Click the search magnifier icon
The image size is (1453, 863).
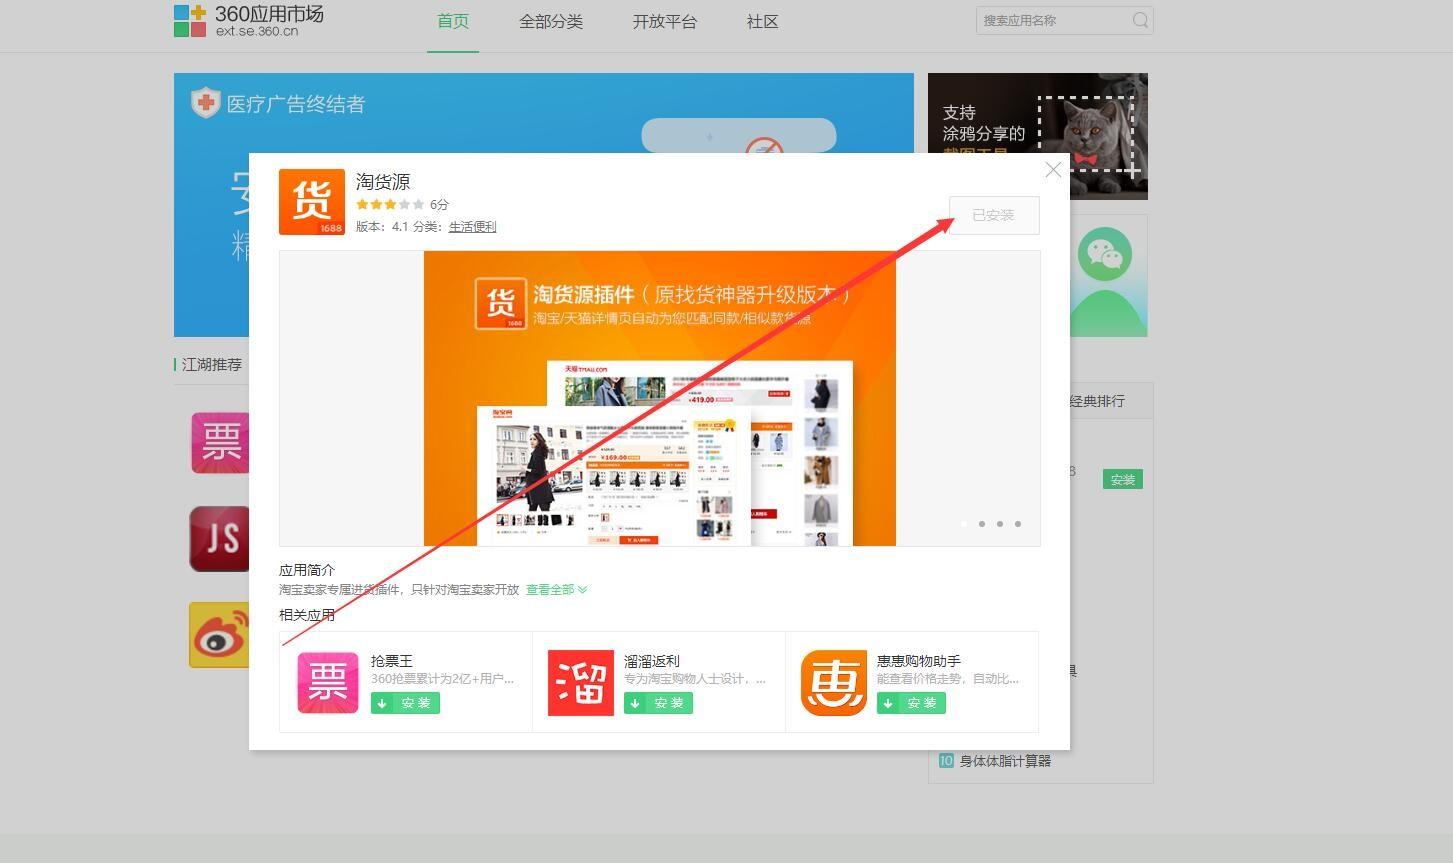point(1140,21)
